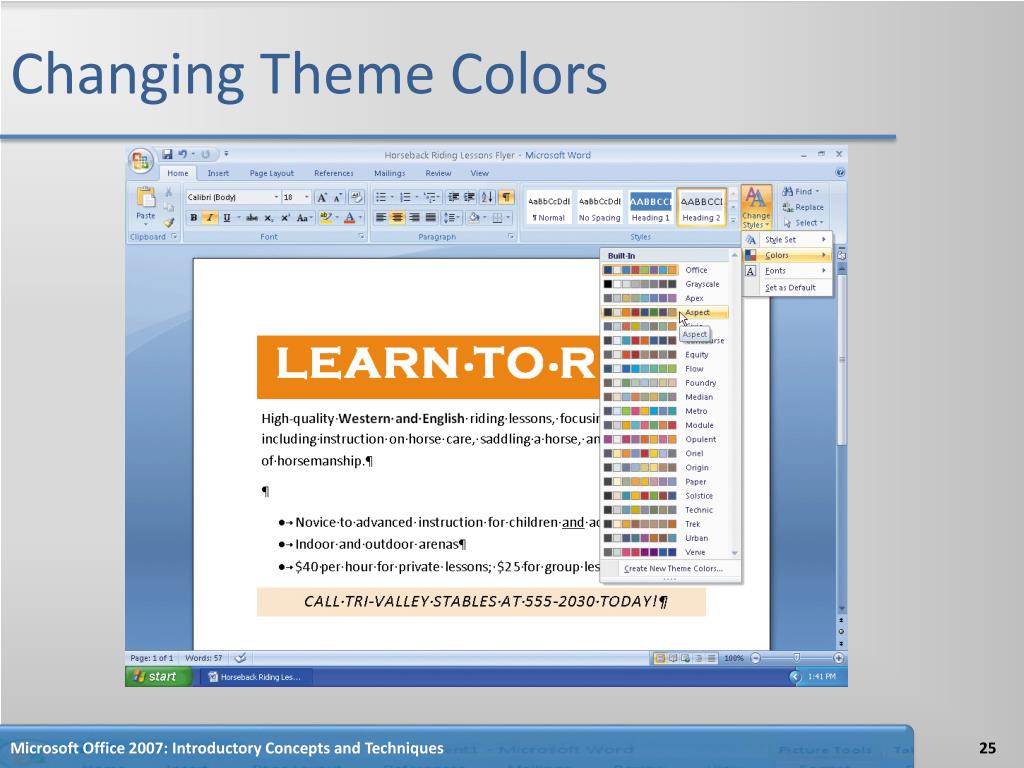This screenshot has height=768, width=1024.
Task: Click the Save icon in Quick Access Toolbar
Action: coord(167,154)
